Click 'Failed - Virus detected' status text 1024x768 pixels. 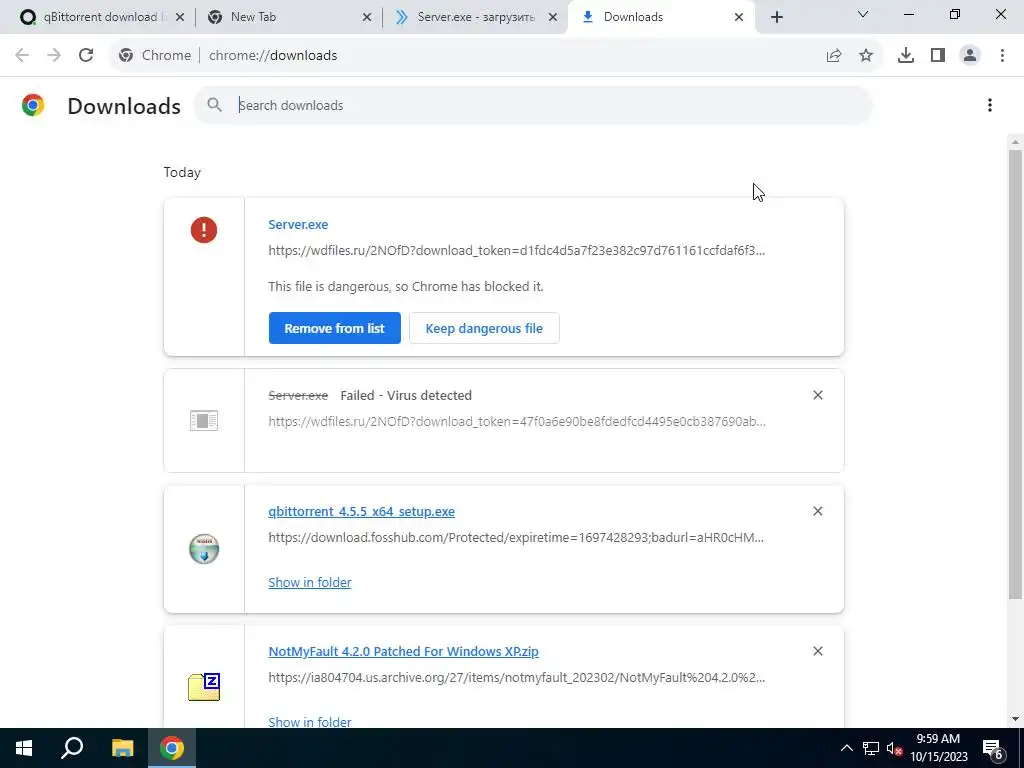(406, 396)
